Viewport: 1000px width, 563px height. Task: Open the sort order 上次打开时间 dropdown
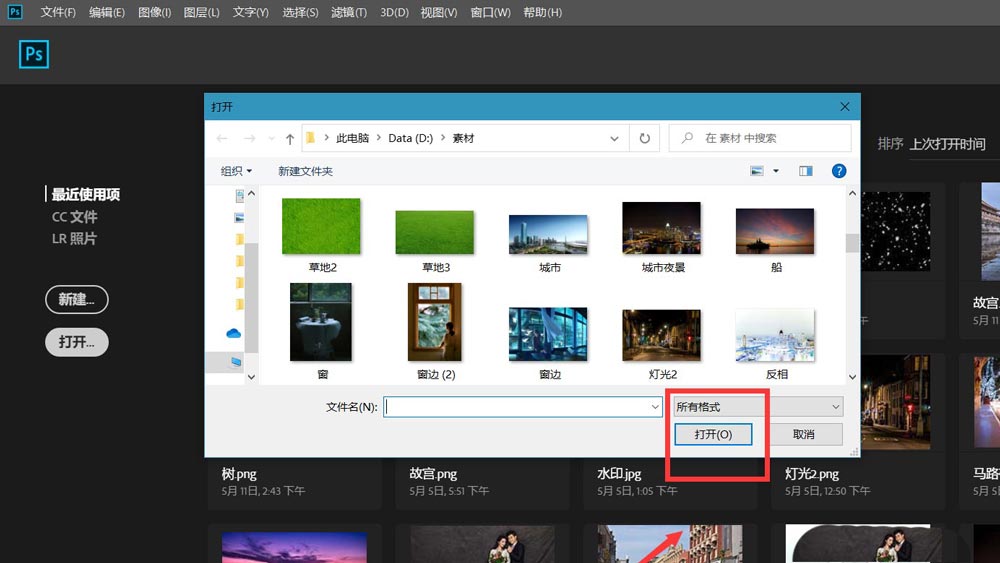(948, 144)
